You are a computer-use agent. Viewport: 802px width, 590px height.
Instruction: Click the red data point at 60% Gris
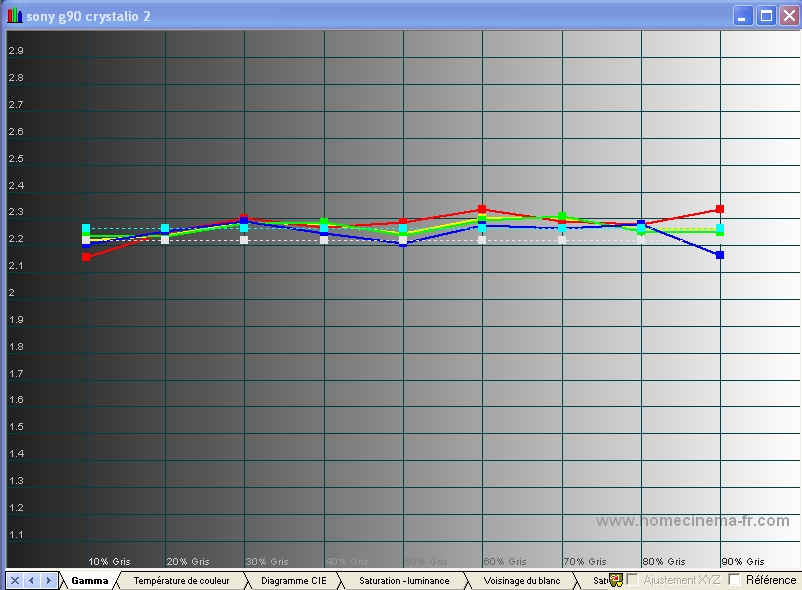(482, 209)
